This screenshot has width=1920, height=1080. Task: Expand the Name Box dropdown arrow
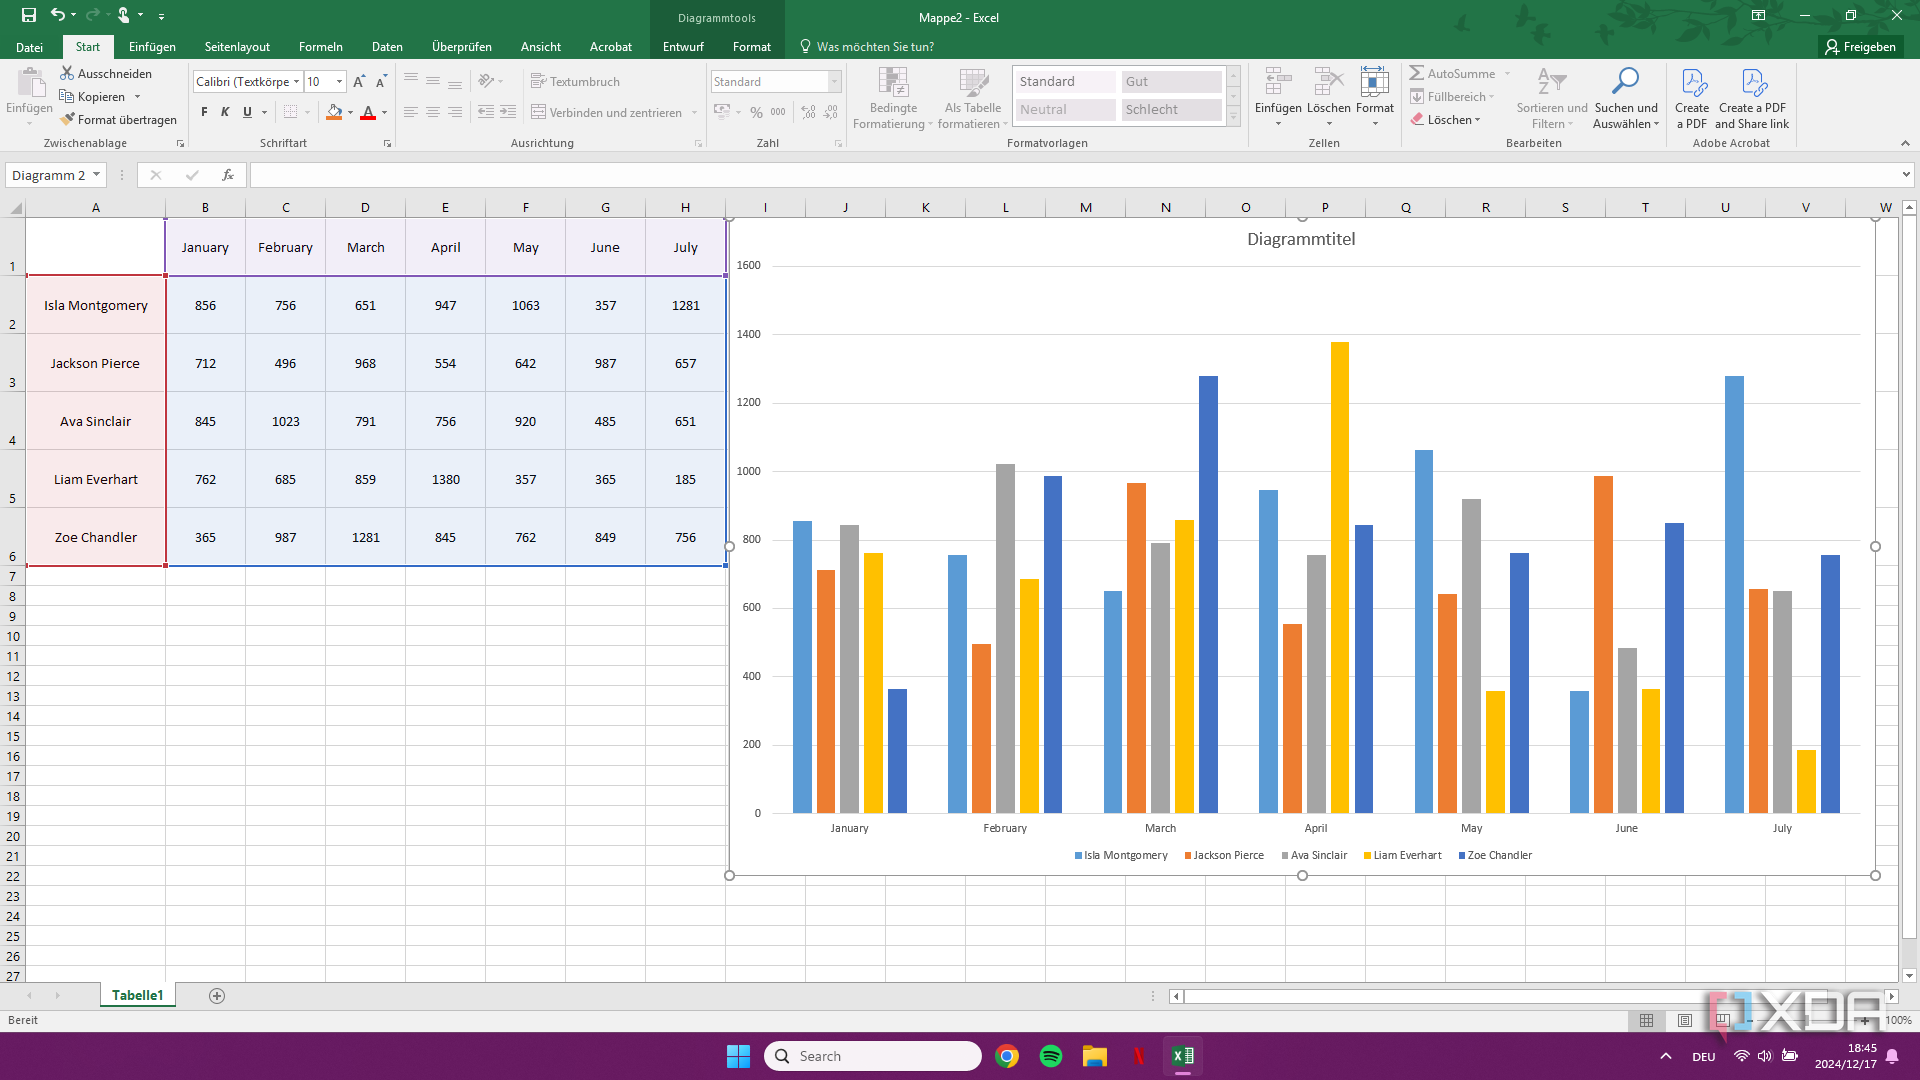pyautogui.click(x=96, y=175)
